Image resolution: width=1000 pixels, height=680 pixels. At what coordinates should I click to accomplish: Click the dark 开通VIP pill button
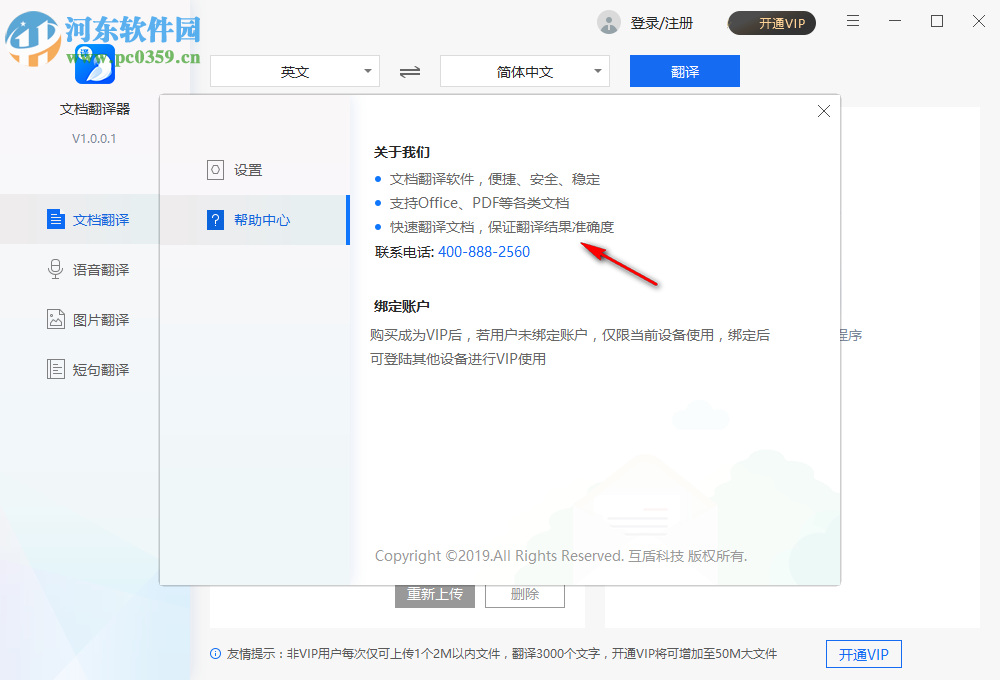coord(771,22)
